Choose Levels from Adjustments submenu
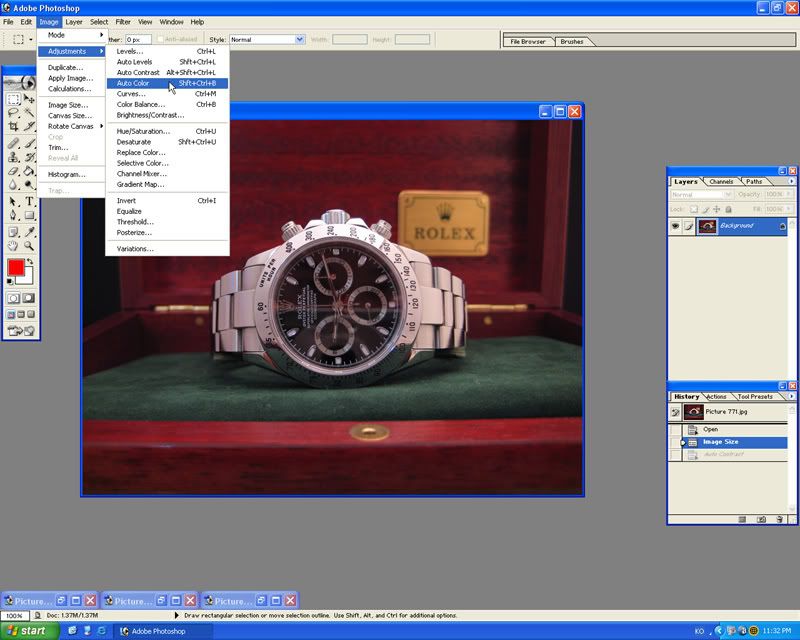Viewport: 800px width, 640px height. tap(167, 51)
